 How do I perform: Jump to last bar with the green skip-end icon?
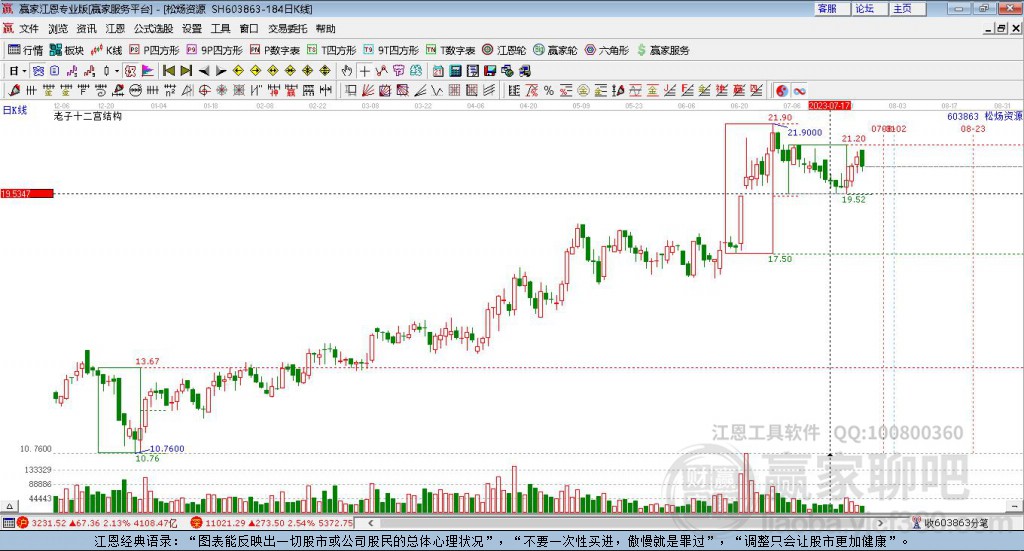click(x=186, y=71)
